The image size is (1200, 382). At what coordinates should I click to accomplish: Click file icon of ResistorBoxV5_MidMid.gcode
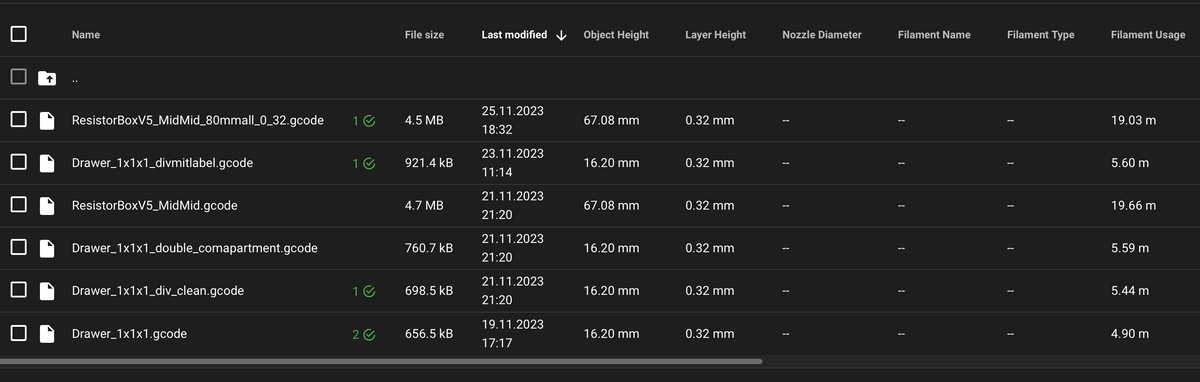point(46,205)
